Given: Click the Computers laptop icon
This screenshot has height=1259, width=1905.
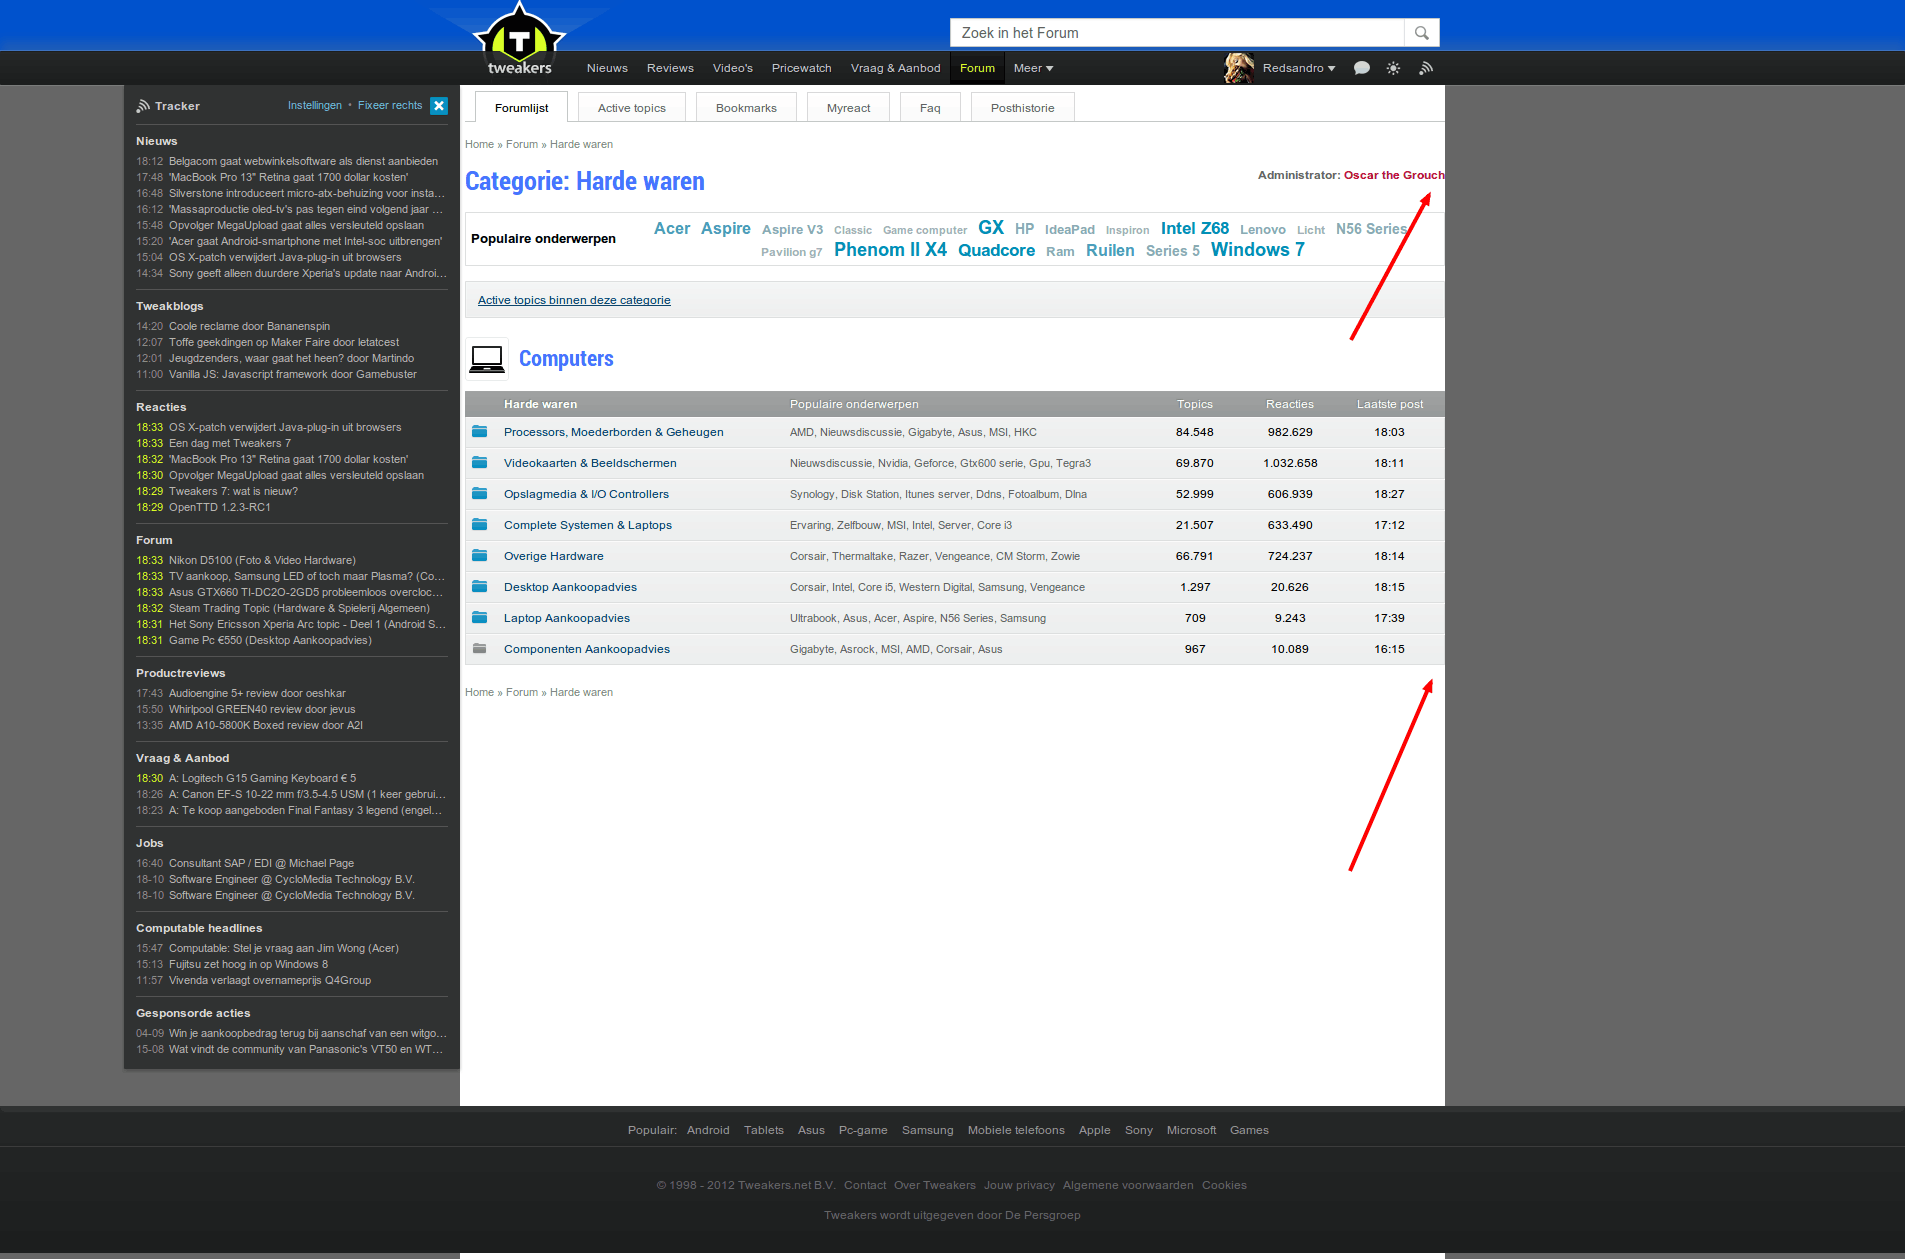Looking at the screenshot, I should pyautogui.click(x=487, y=359).
